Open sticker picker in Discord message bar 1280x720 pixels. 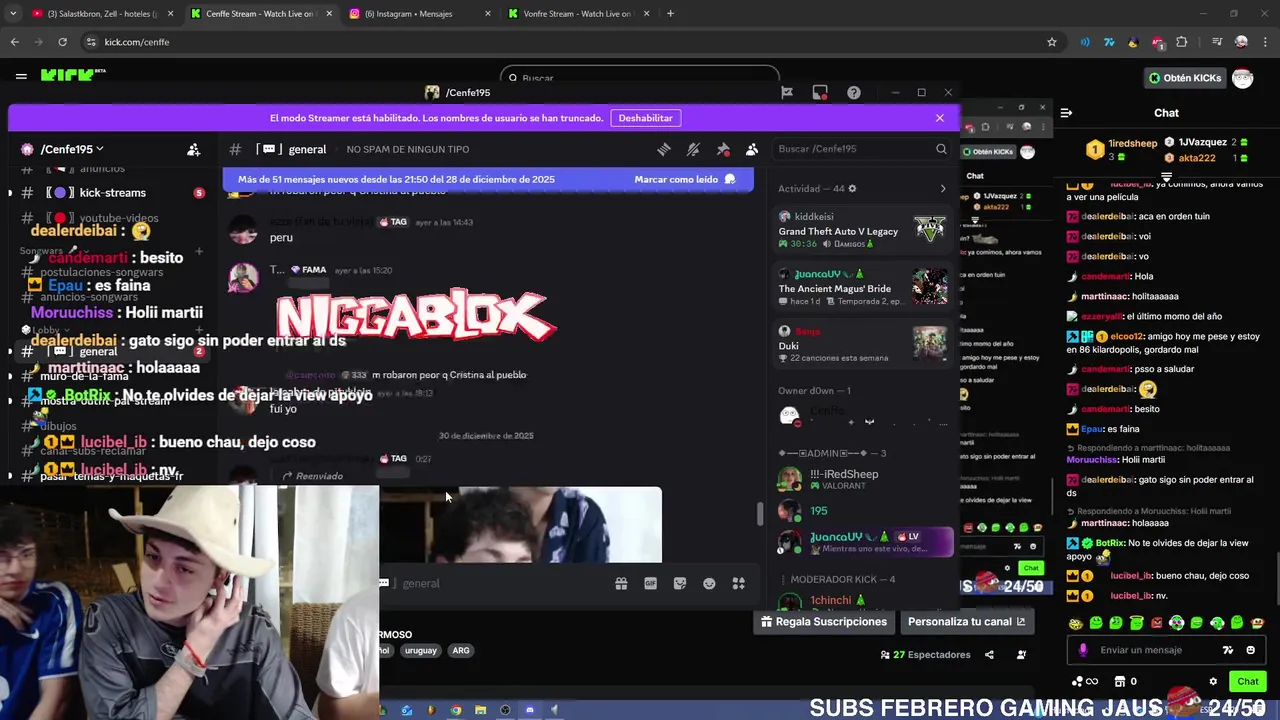[x=680, y=583]
